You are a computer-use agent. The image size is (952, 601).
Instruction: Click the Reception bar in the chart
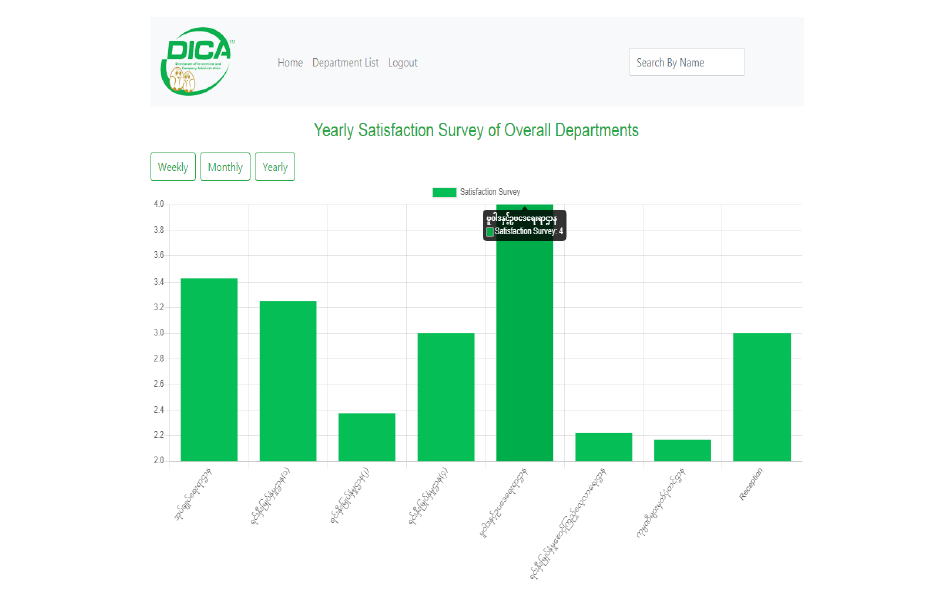click(762, 397)
